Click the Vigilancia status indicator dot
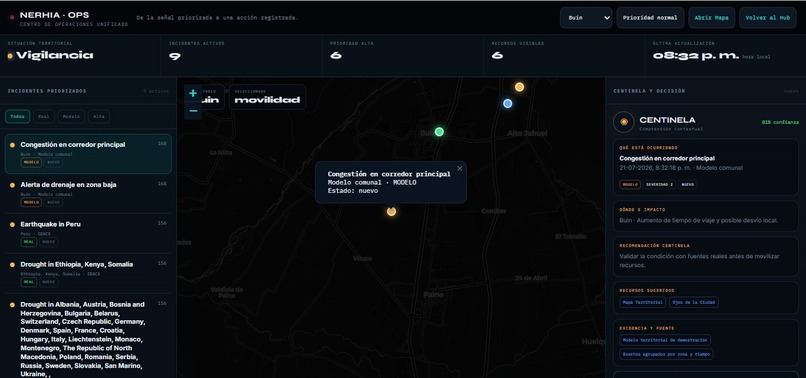The image size is (806, 378). (10, 56)
